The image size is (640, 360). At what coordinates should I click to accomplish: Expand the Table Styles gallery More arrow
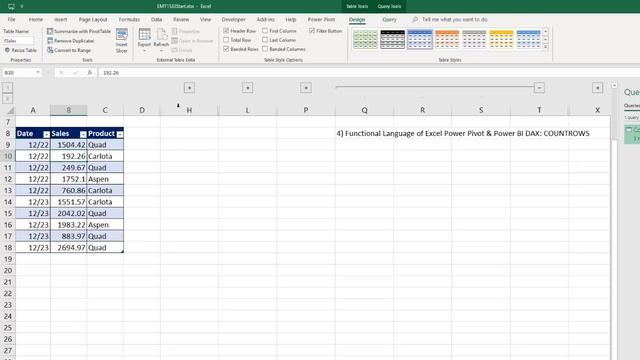(x=546, y=47)
